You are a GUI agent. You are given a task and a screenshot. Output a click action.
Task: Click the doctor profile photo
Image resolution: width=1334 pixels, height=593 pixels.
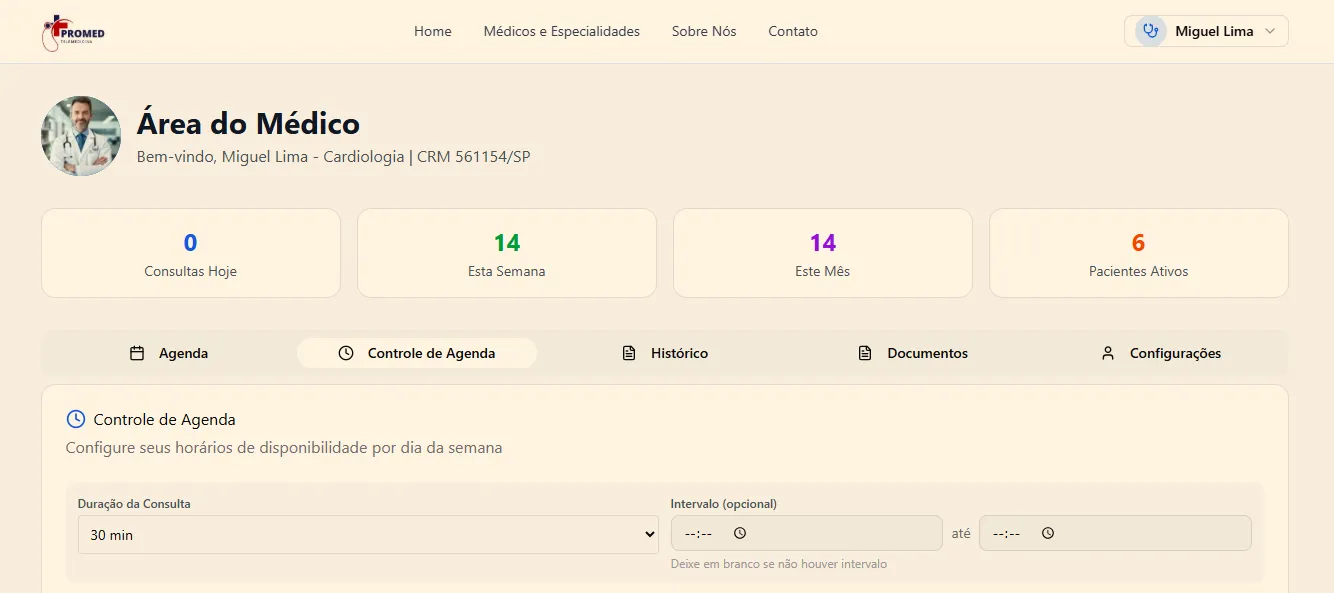tap(81, 136)
